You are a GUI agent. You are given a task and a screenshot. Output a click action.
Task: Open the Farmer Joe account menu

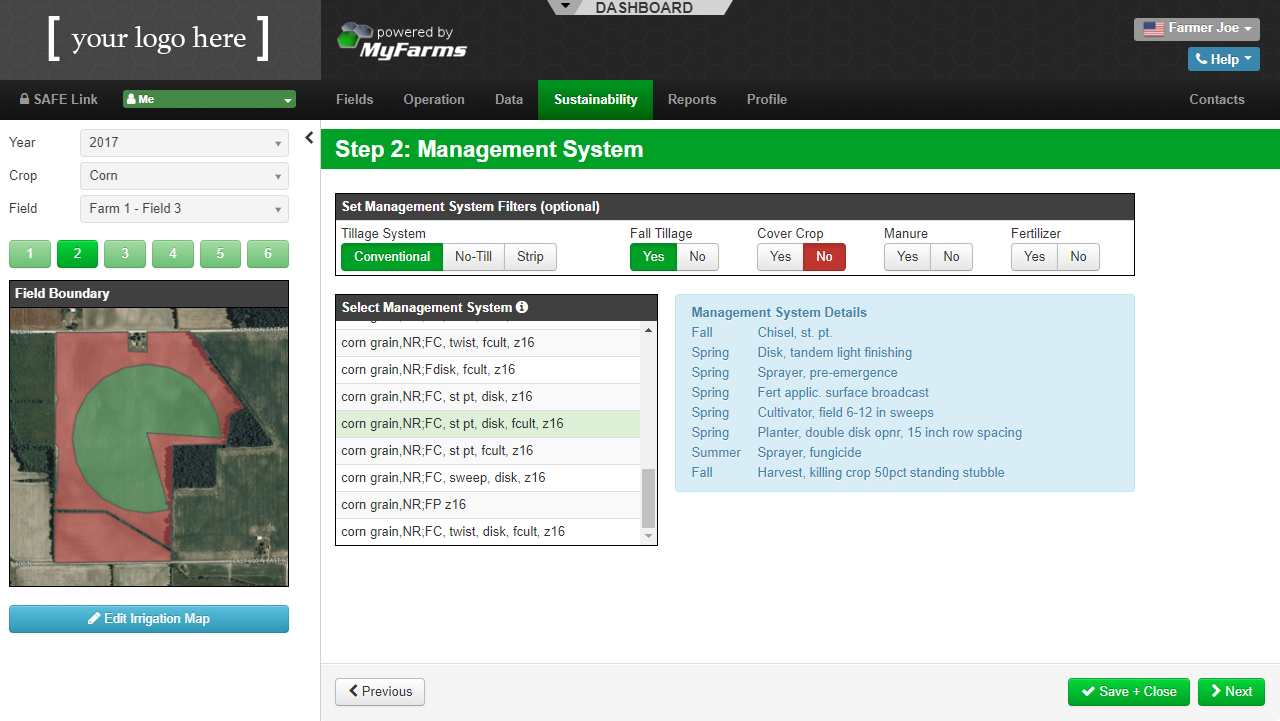(1196, 29)
